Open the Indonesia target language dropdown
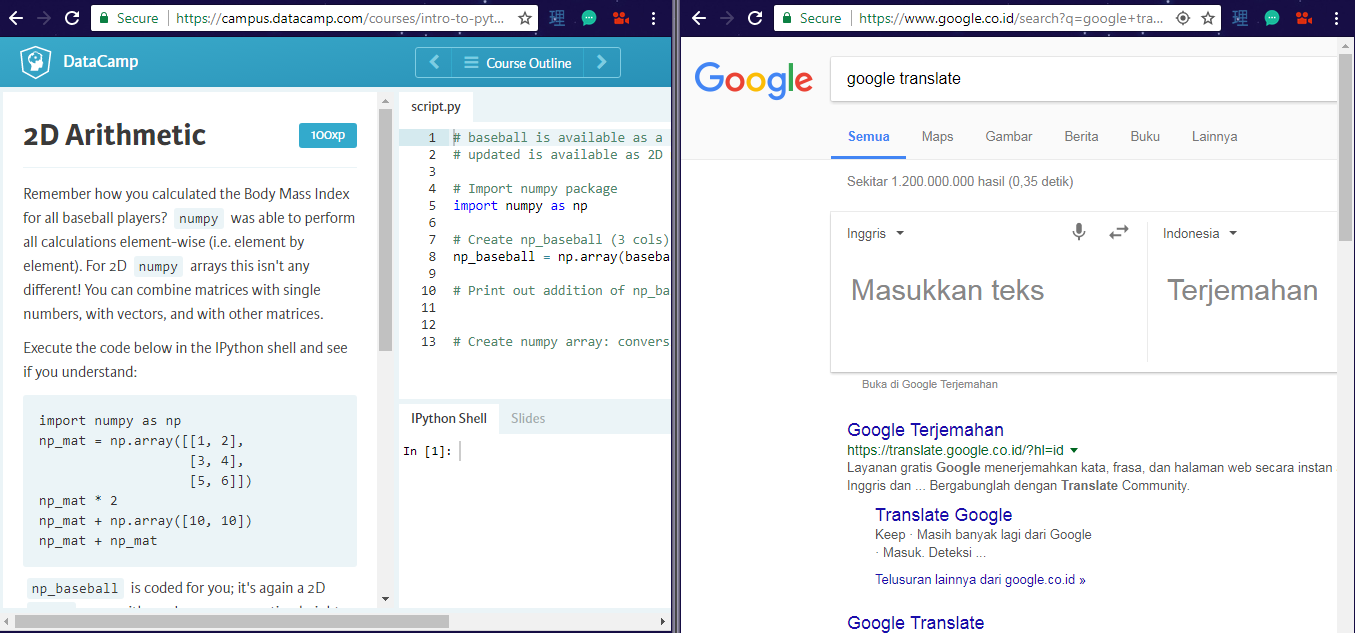Viewport: 1355px width, 633px height. [1200, 233]
